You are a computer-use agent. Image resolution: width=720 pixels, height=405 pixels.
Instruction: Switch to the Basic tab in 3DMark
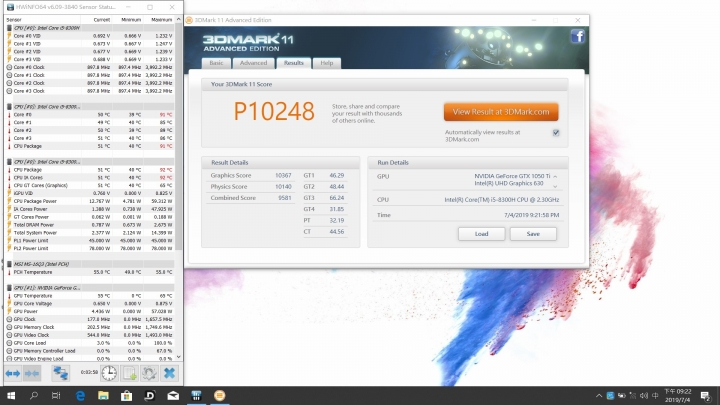click(x=216, y=63)
